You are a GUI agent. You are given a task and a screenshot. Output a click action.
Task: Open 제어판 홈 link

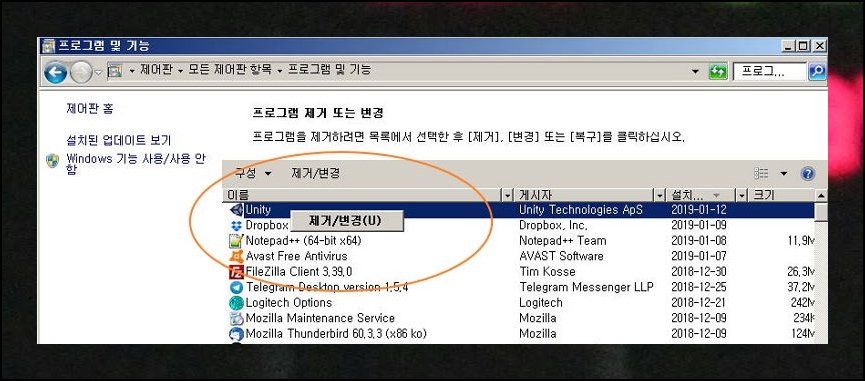[x=90, y=109]
